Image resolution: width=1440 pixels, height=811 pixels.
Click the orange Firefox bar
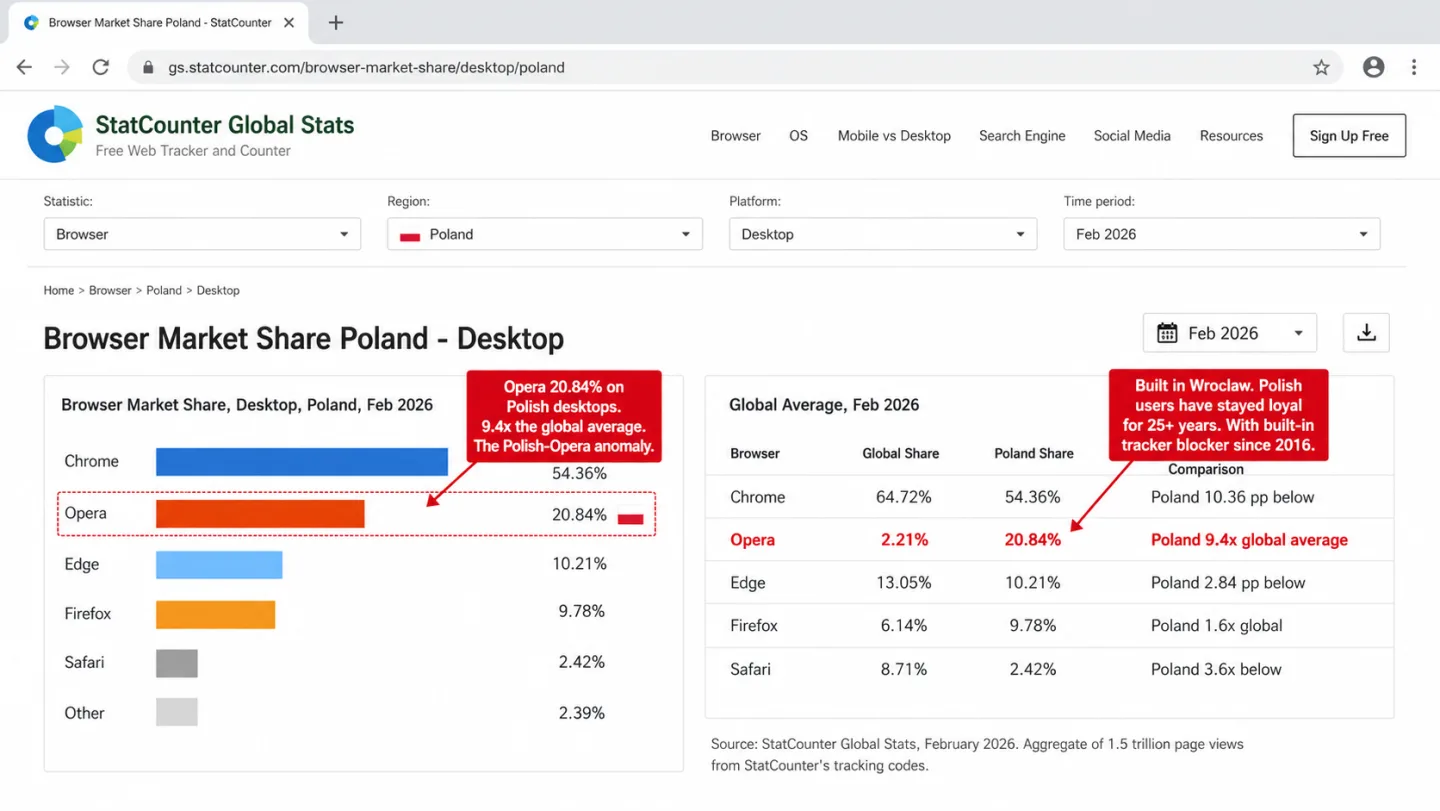point(215,614)
